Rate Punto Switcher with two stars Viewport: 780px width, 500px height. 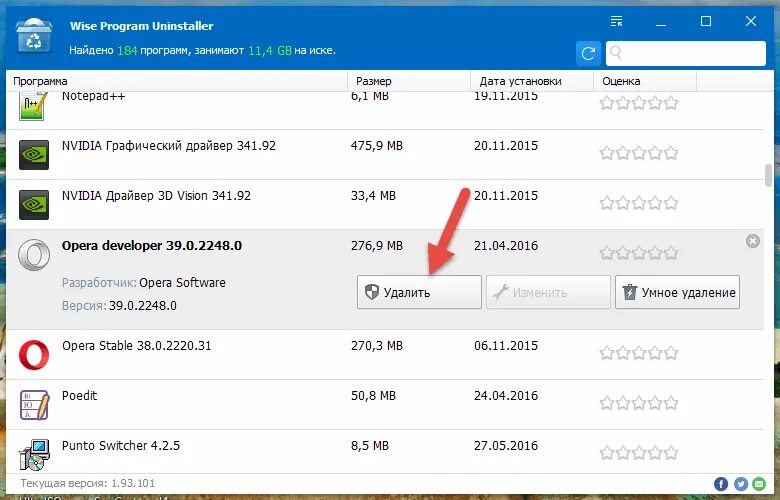click(623, 453)
